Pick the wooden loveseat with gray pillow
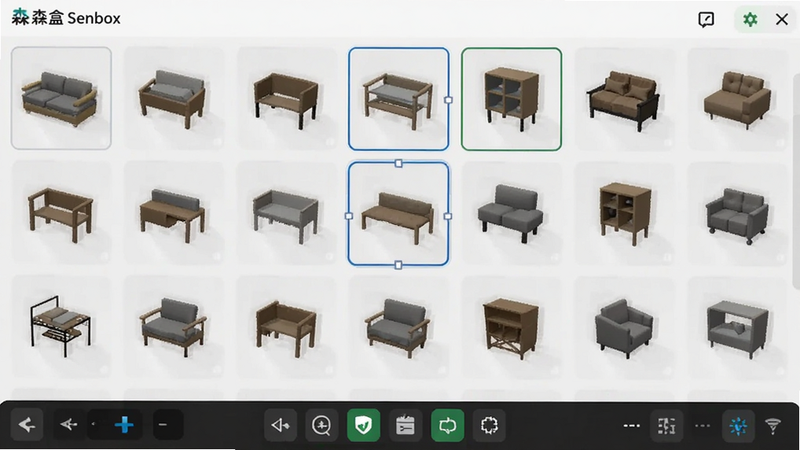Viewport: 800px width, 450px height. pyautogui.click(x=174, y=98)
